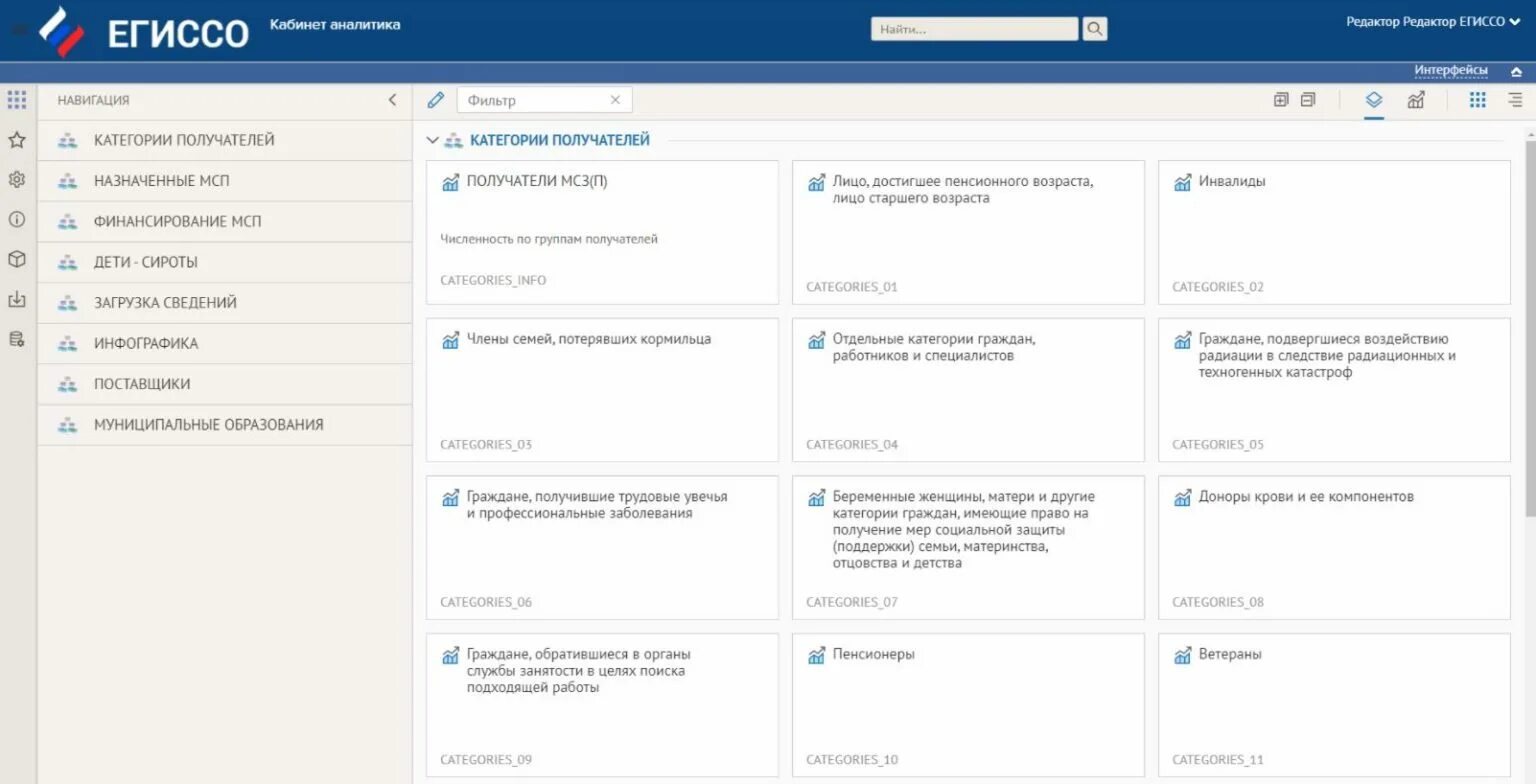Focus the Фильтр input field
Viewport: 1536px width, 784px height.
[544, 100]
